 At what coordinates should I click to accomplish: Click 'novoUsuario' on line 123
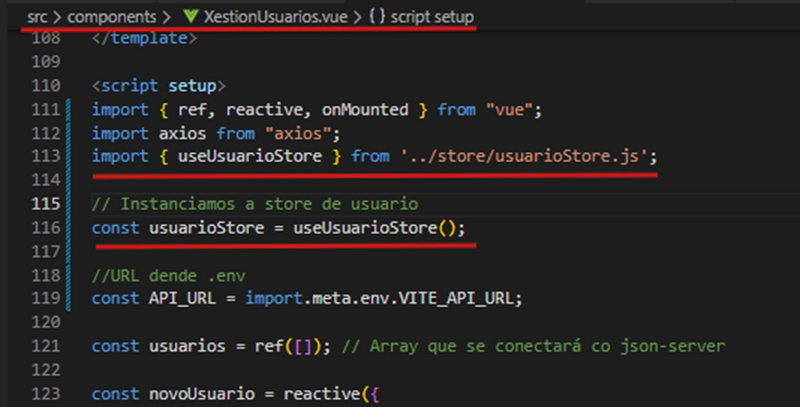tap(202, 394)
